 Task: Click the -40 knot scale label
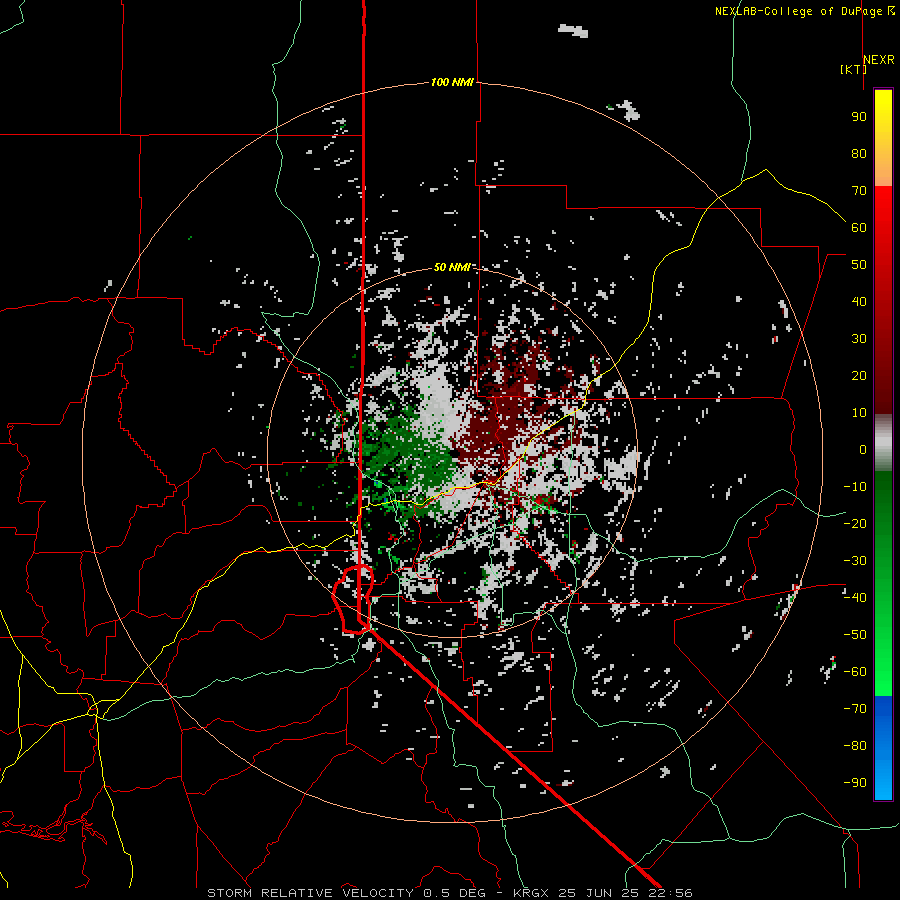tap(855, 598)
